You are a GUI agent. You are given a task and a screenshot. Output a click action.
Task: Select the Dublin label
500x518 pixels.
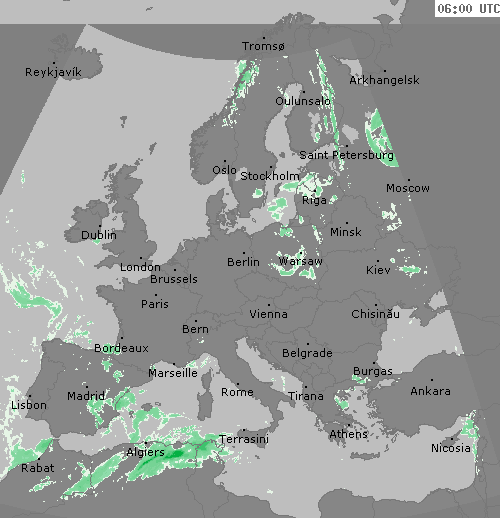pos(99,235)
